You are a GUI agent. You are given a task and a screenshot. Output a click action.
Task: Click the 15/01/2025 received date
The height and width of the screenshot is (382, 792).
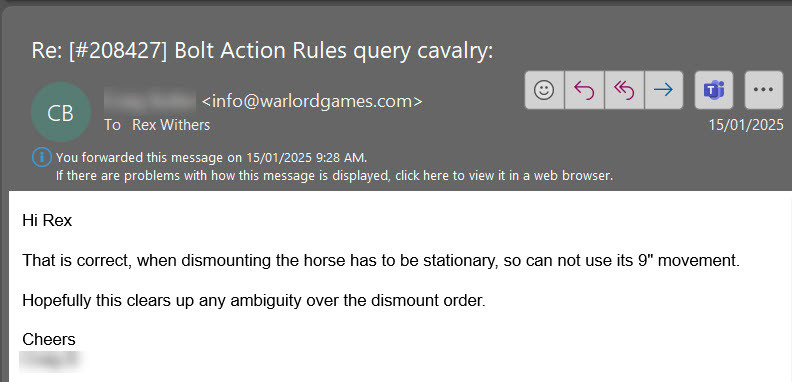[x=746, y=125]
